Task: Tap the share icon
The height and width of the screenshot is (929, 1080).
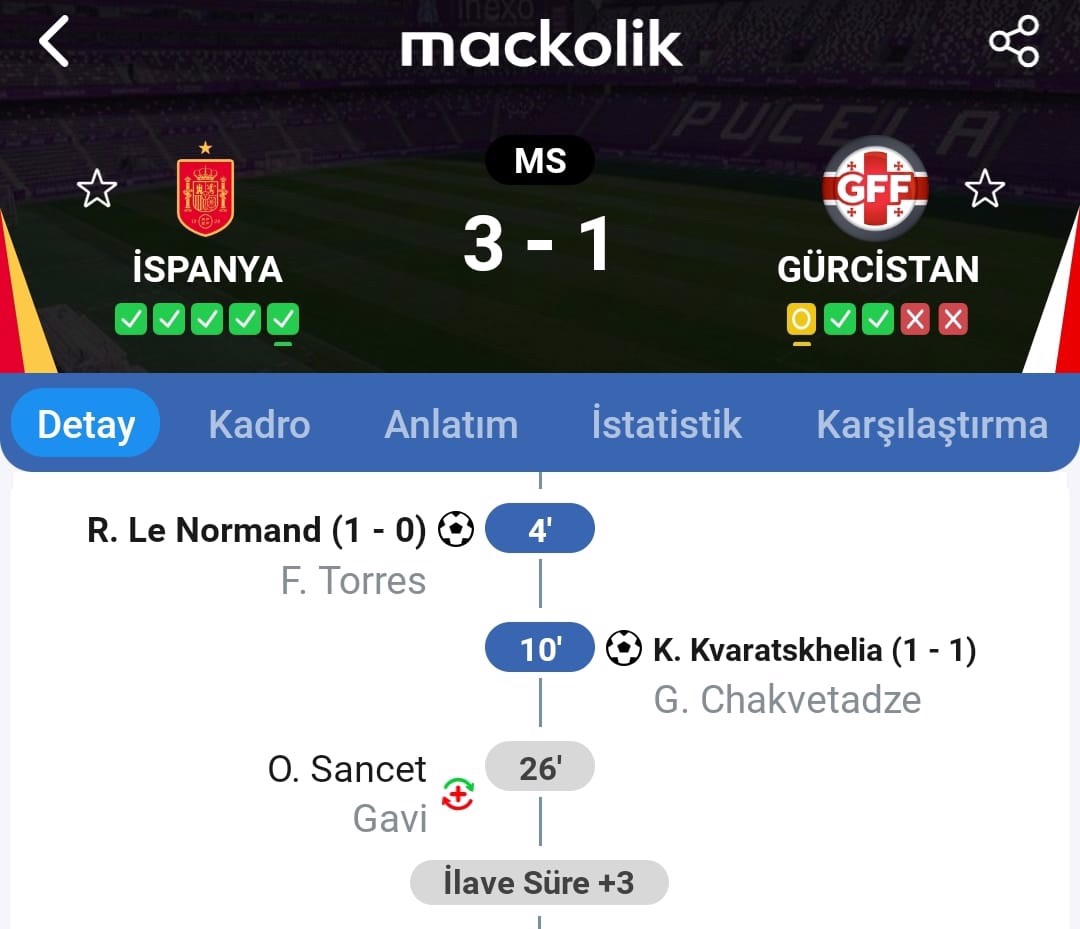Action: pyautogui.click(x=1014, y=41)
